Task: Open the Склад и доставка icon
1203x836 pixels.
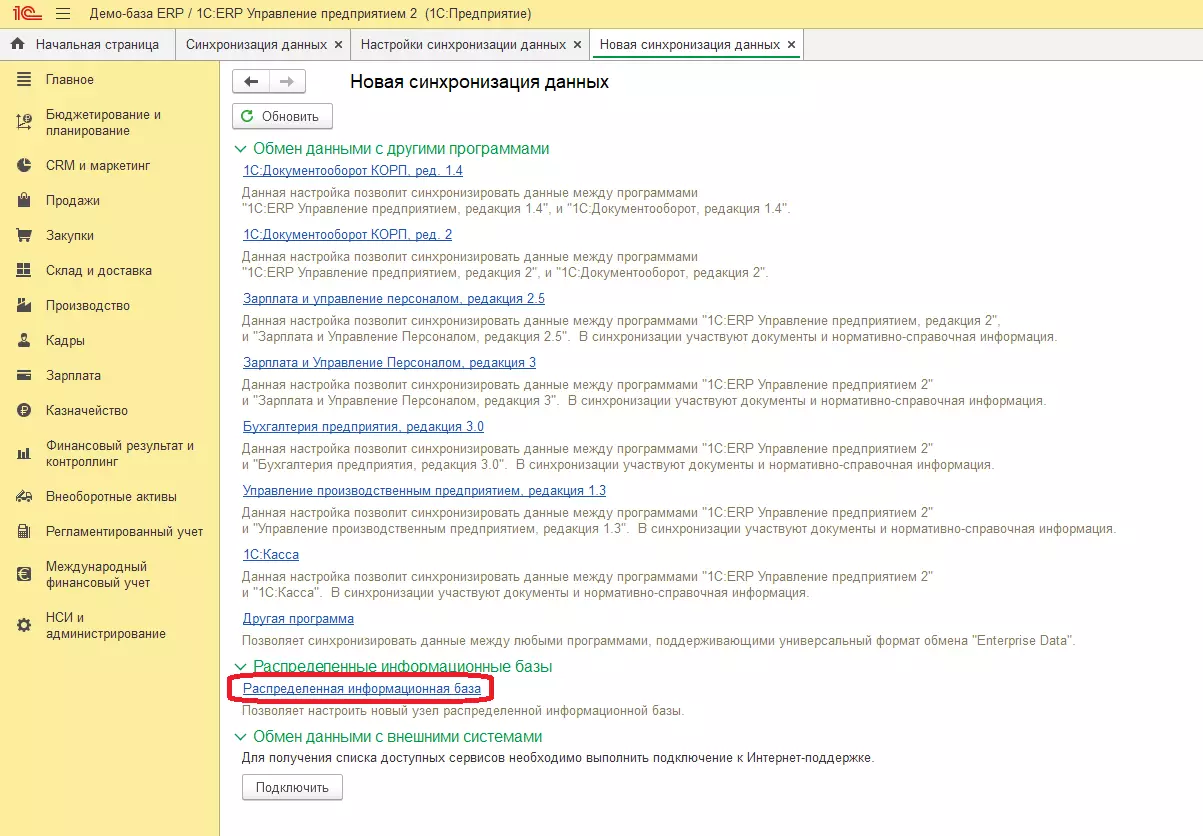Action: tap(24, 271)
